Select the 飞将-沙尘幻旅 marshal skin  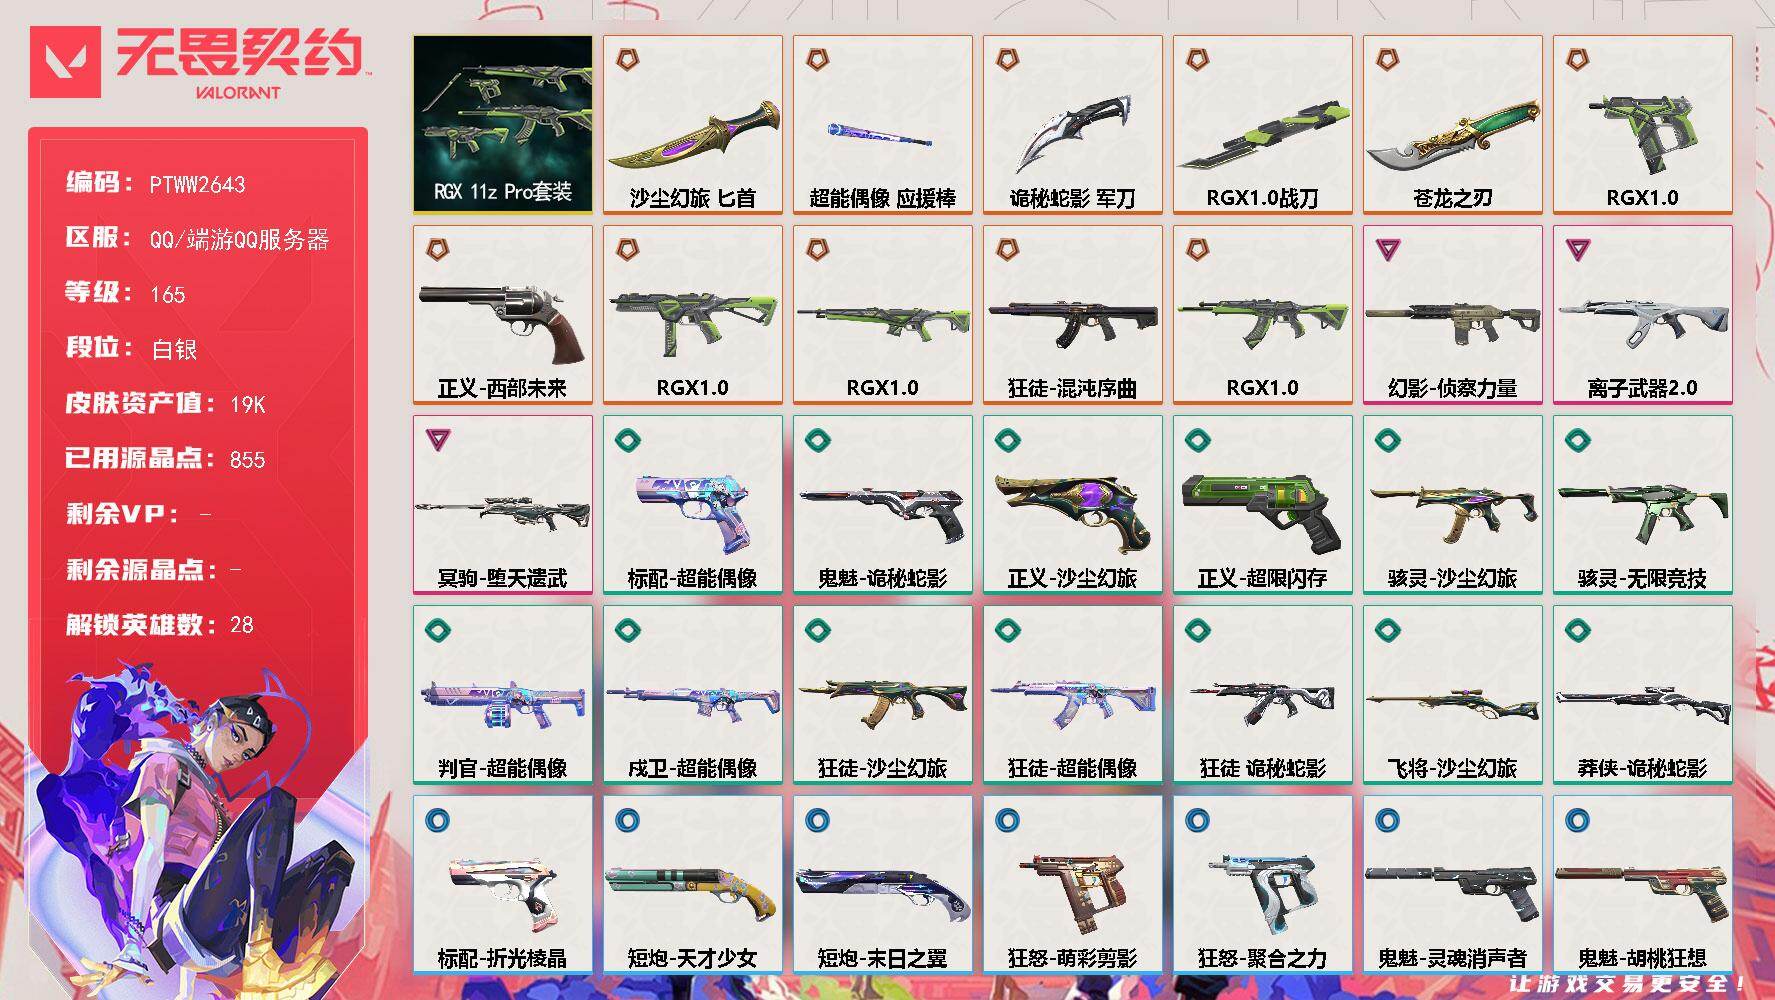coord(1453,694)
